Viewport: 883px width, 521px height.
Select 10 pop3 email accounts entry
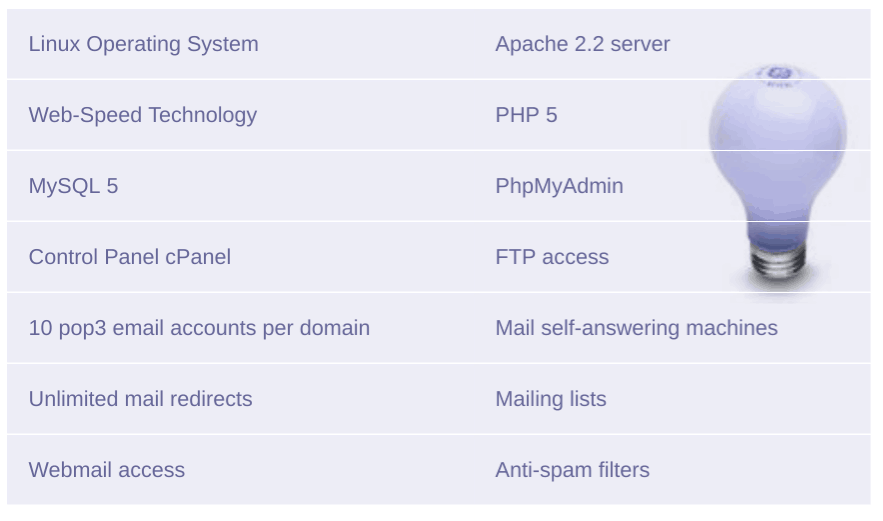(x=199, y=328)
